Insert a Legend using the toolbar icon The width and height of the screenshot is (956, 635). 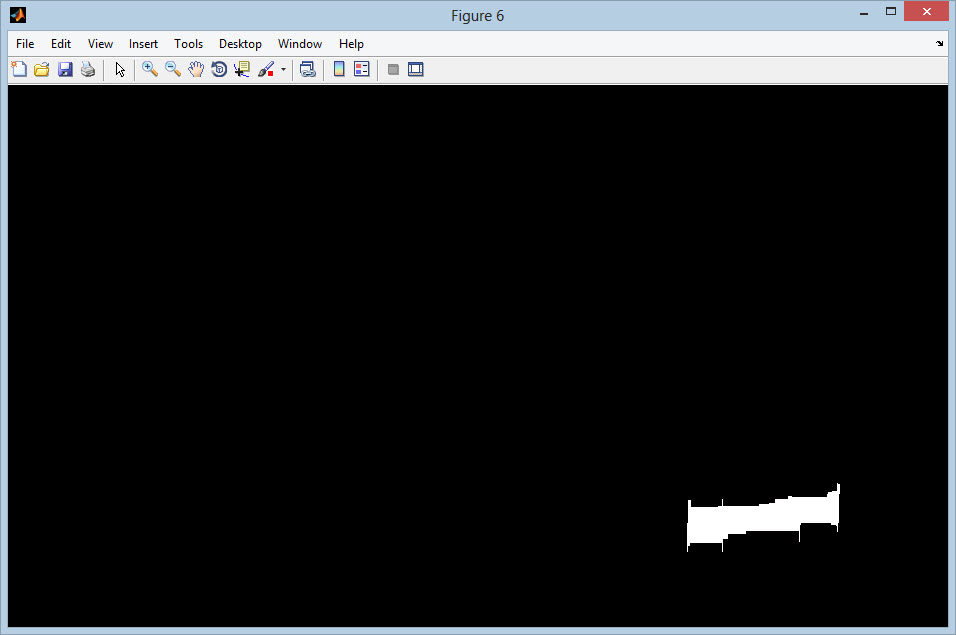point(362,69)
